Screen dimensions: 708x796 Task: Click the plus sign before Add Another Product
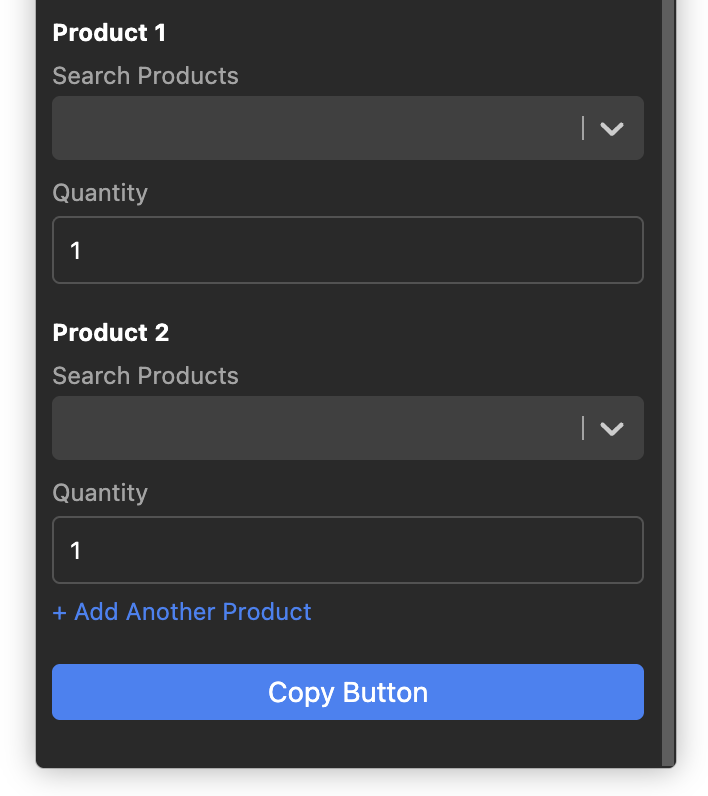tap(60, 612)
